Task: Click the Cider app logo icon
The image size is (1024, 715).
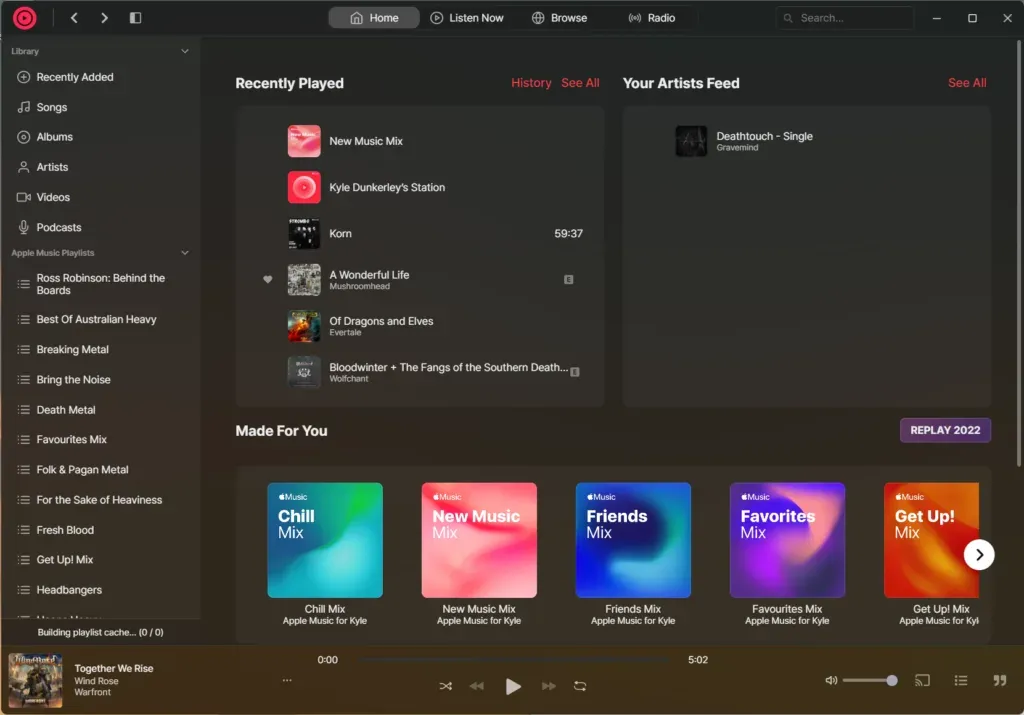Action: [x=25, y=18]
